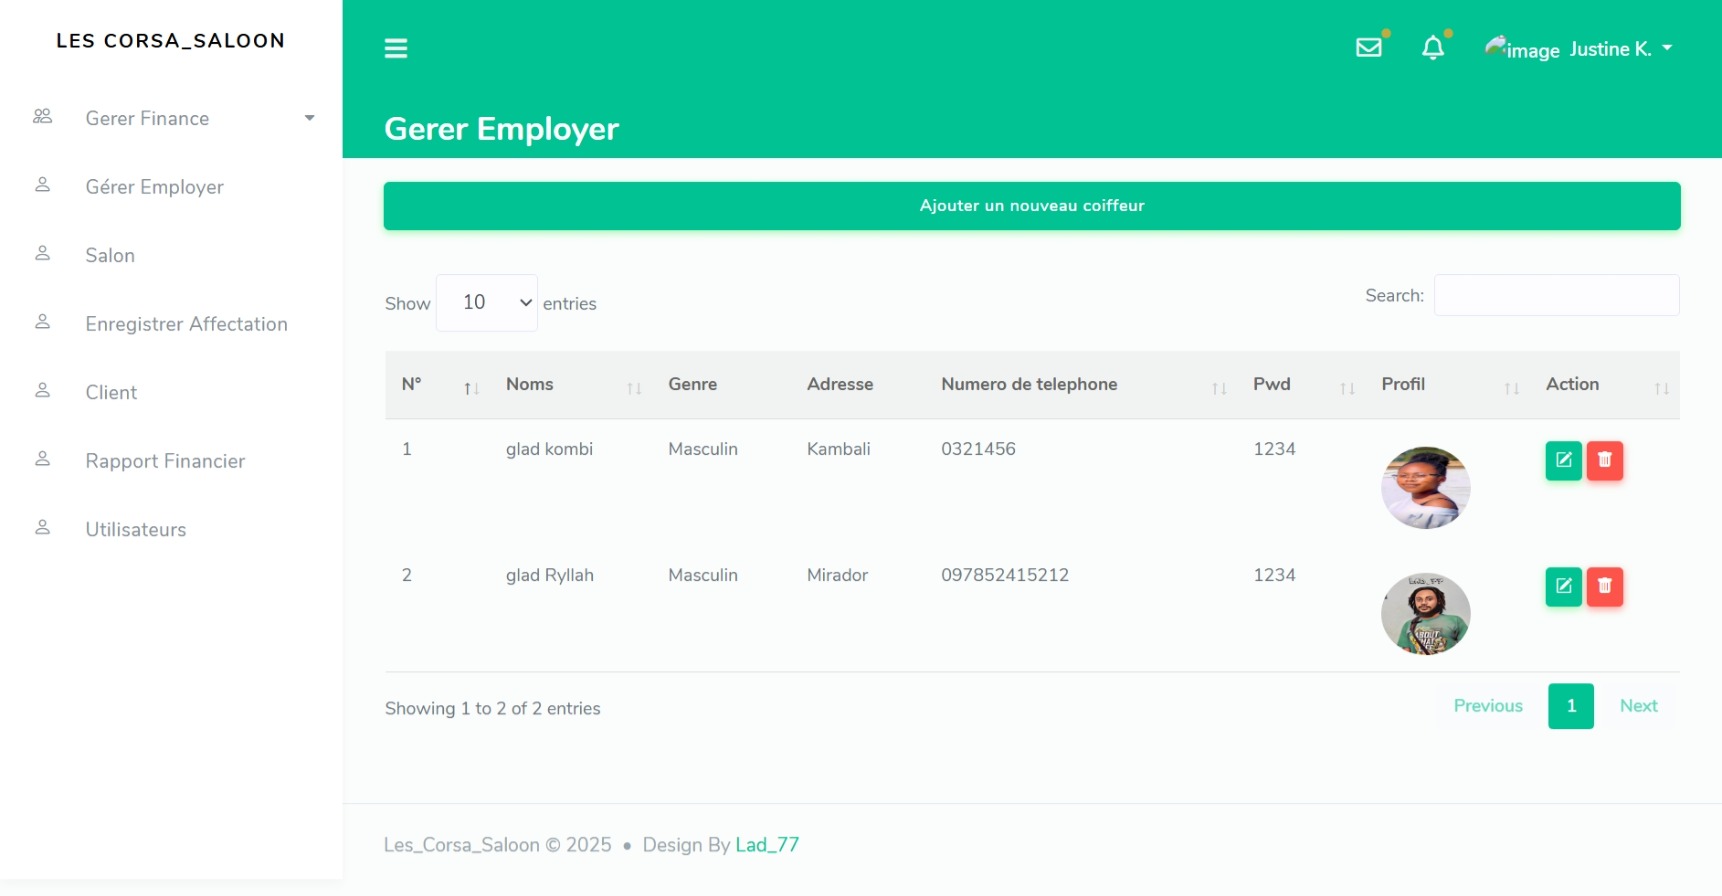Click edit icon for glad kombi
The image size is (1722, 896).
click(1563, 460)
